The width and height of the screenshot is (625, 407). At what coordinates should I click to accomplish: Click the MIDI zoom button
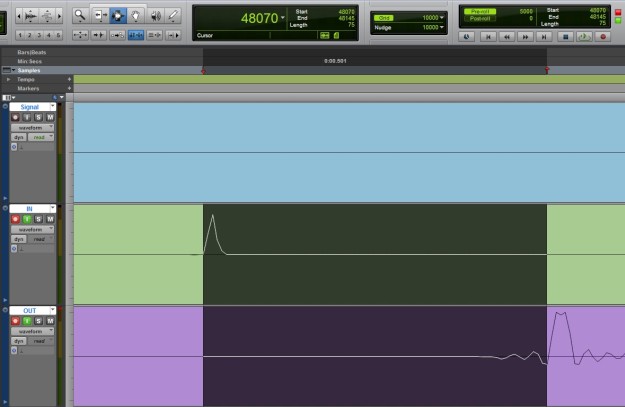click(x=47, y=16)
